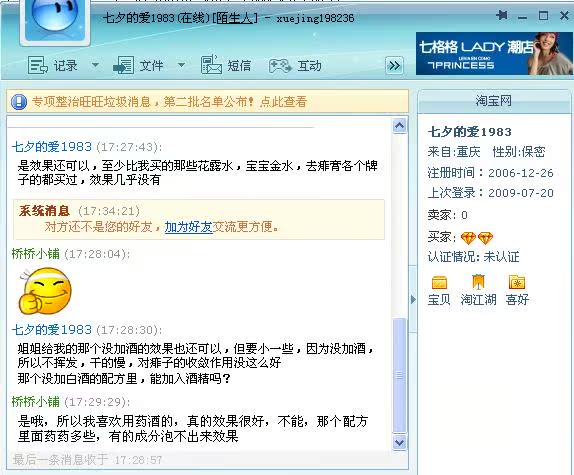Collapse the right side info panel
The height and width of the screenshot is (475, 574).
coord(413,300)
